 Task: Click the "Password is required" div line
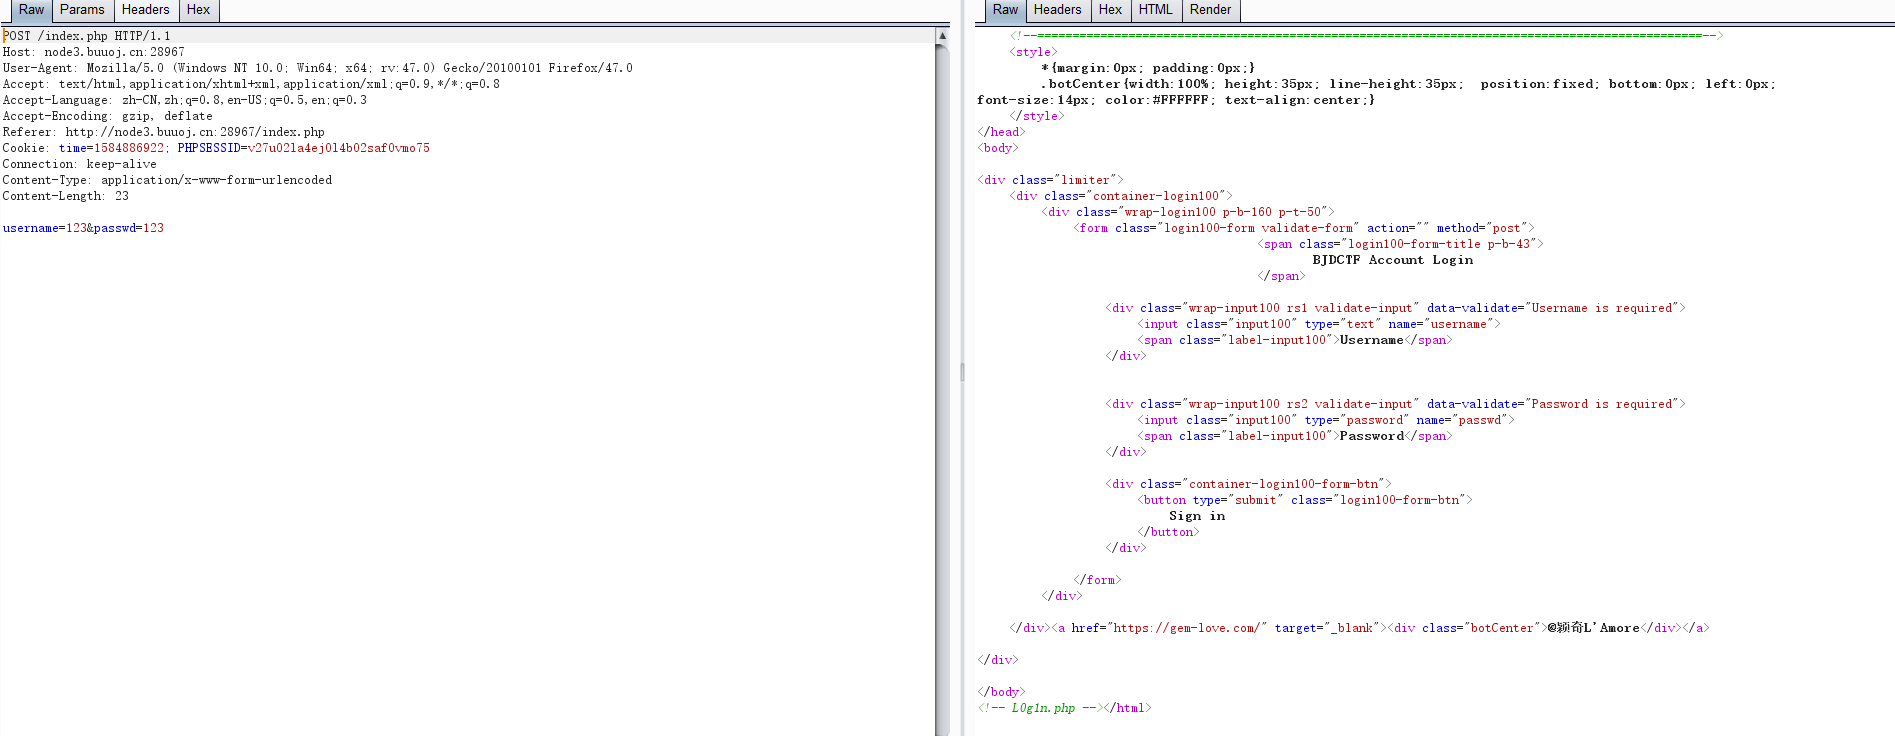tap(1396, 404)
